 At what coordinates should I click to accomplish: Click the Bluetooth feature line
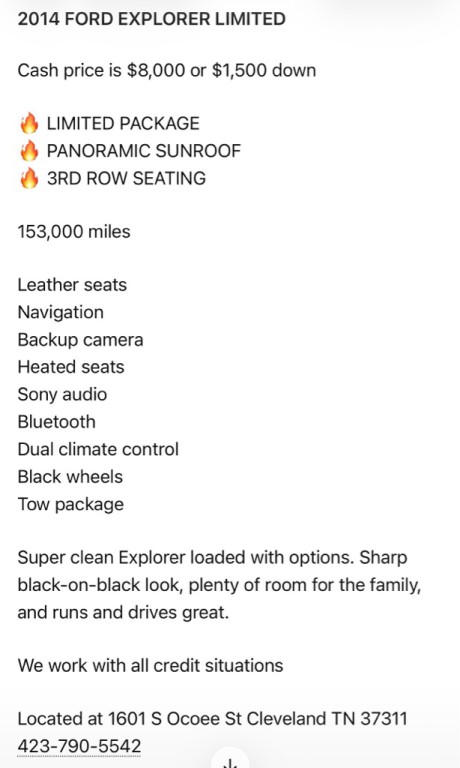pos(57,422)
